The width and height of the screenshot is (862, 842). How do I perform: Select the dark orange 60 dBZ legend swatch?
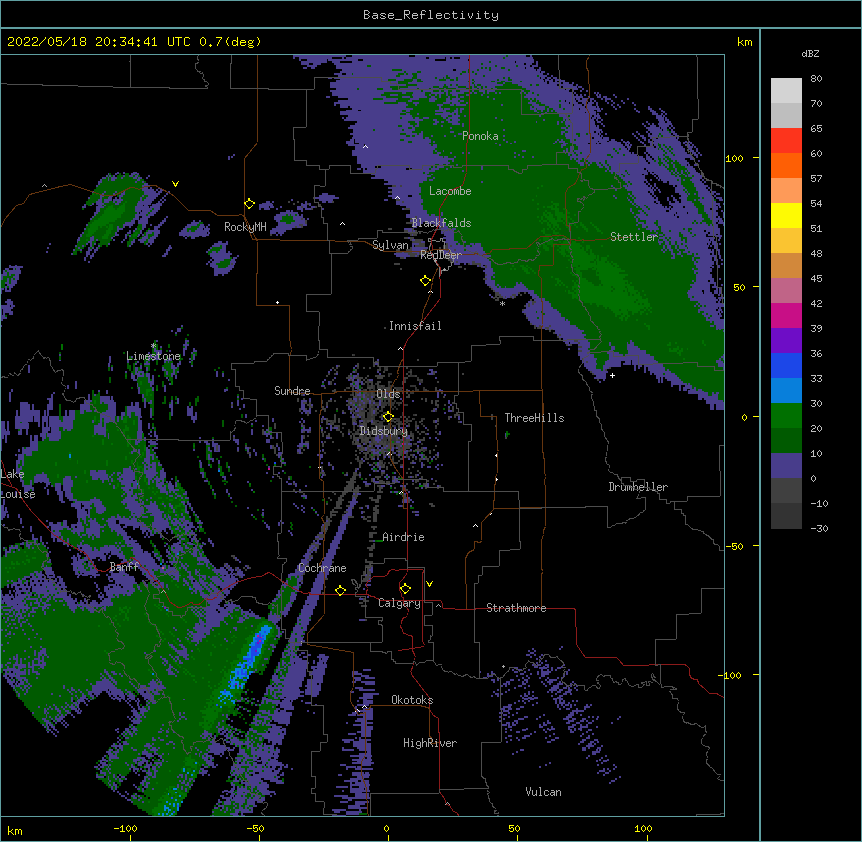(786, 165)
